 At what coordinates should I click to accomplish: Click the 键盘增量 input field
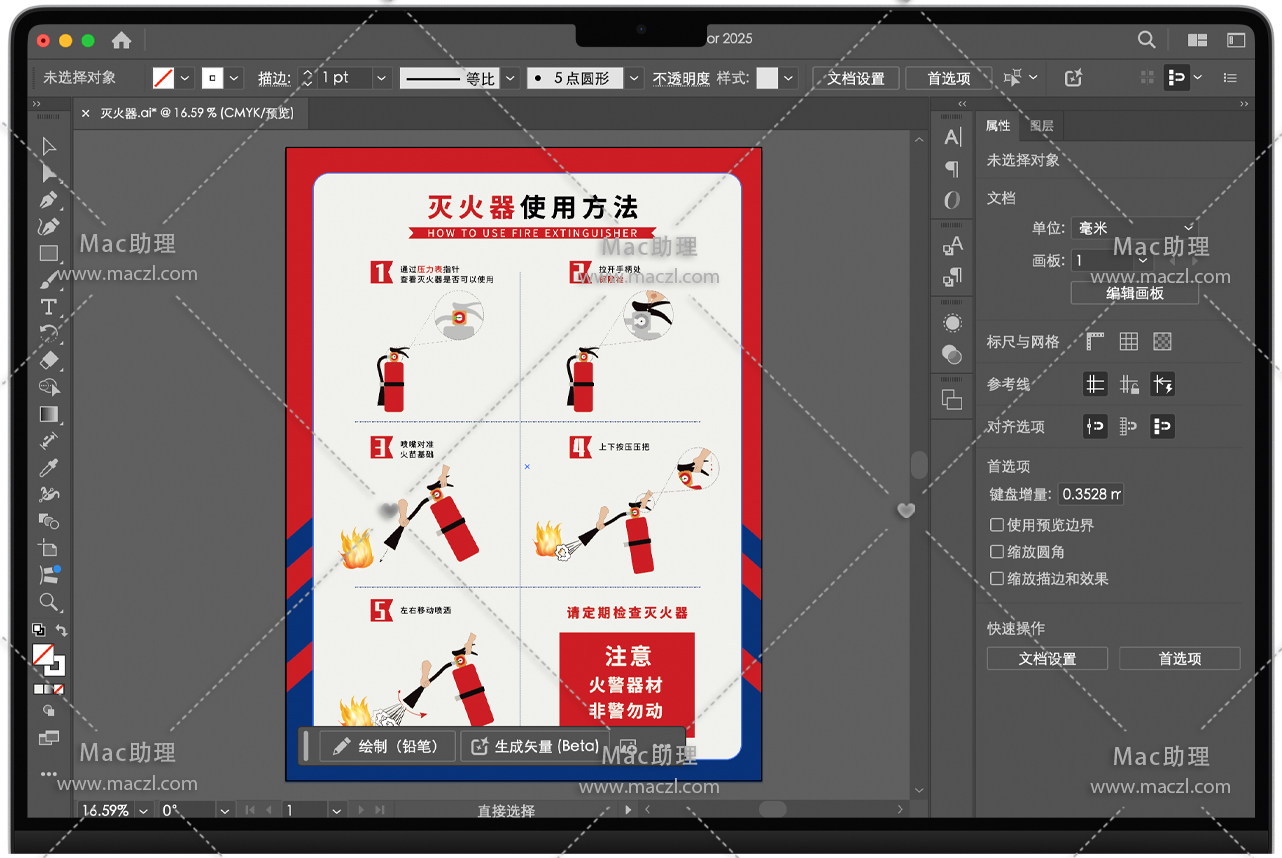(1091, 494)
